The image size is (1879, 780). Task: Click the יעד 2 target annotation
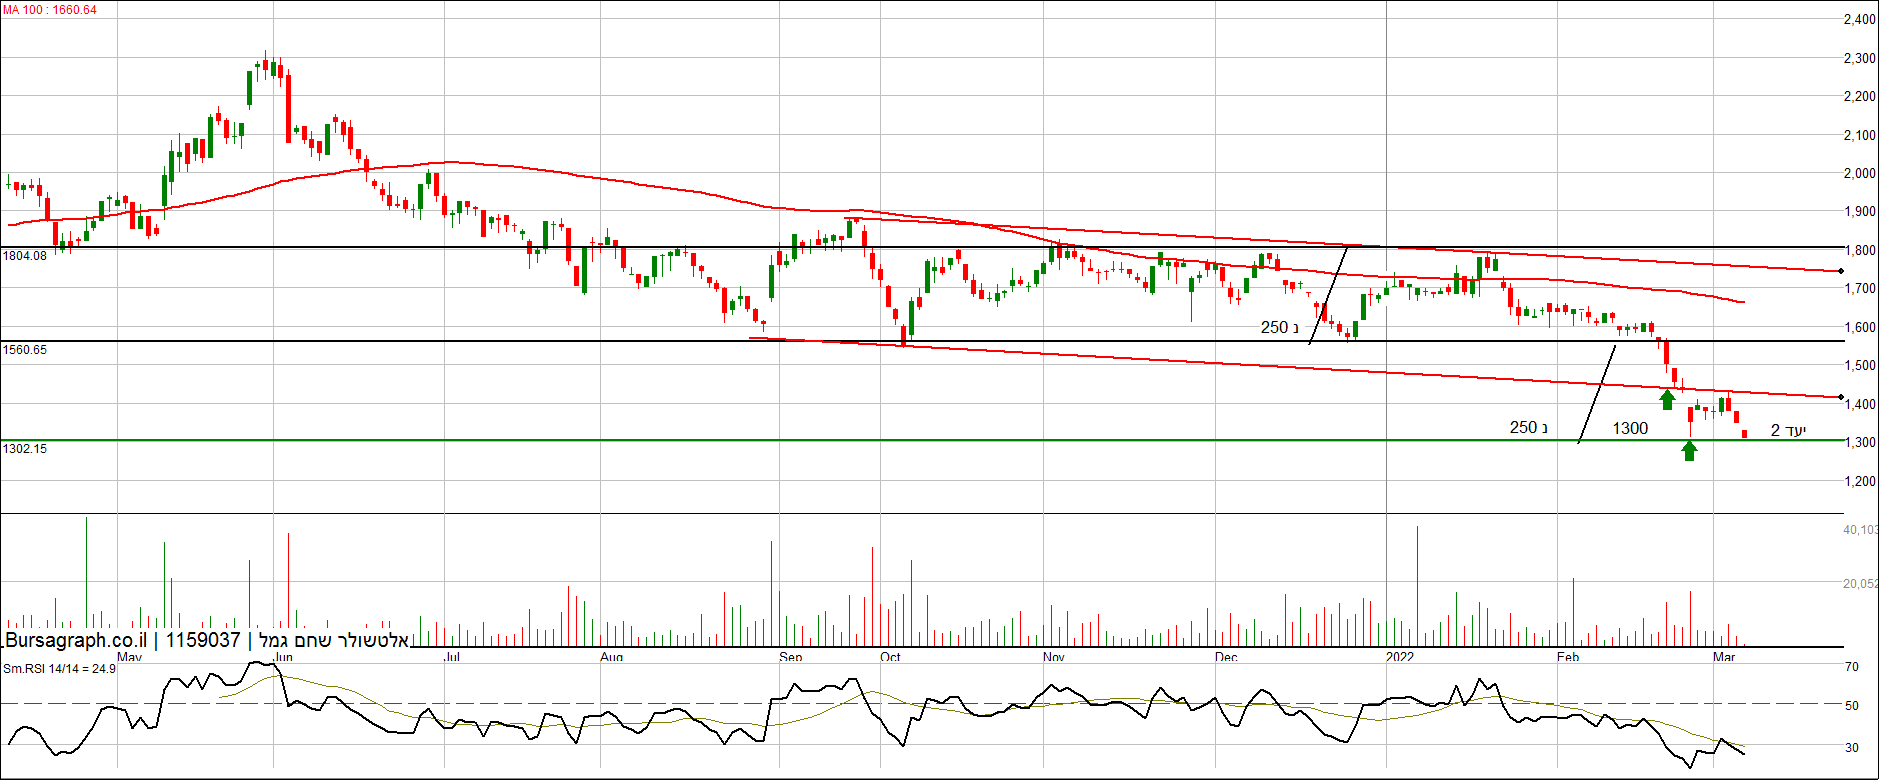[x=1788, y=430]
